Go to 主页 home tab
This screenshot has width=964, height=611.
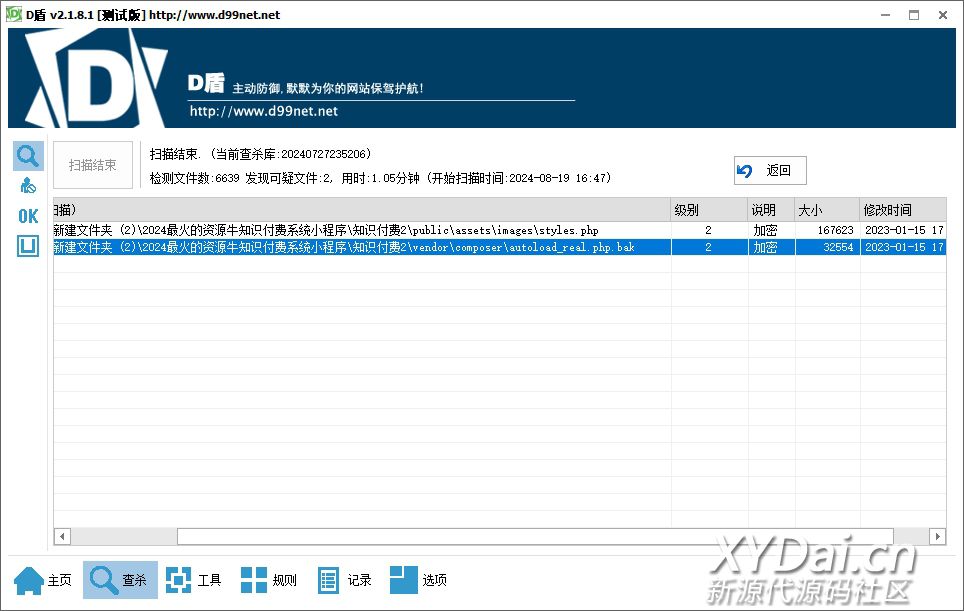click(44, 580)
